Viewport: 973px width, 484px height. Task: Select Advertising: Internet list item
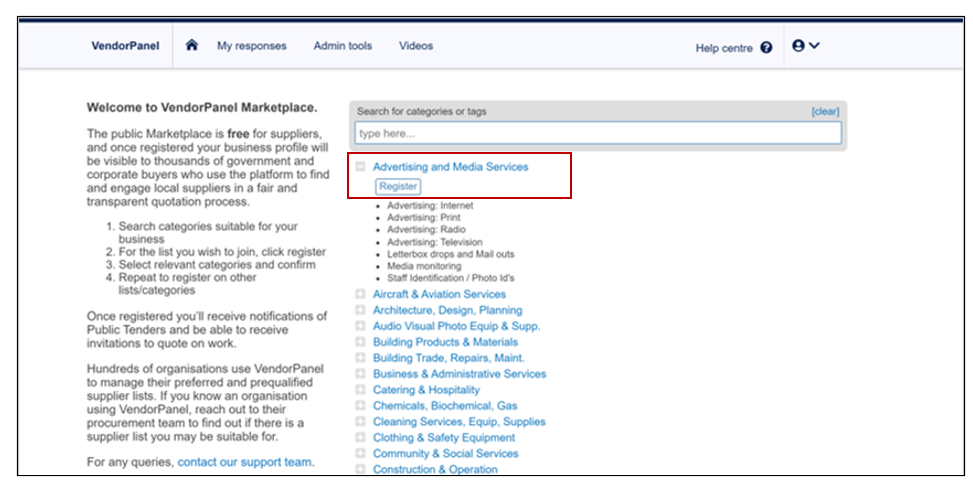(x=430, y=205)
